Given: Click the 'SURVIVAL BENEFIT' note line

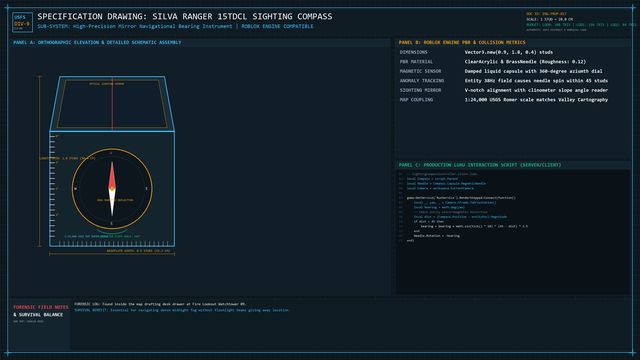Looking at the screenshot, I should click(182, 310).
